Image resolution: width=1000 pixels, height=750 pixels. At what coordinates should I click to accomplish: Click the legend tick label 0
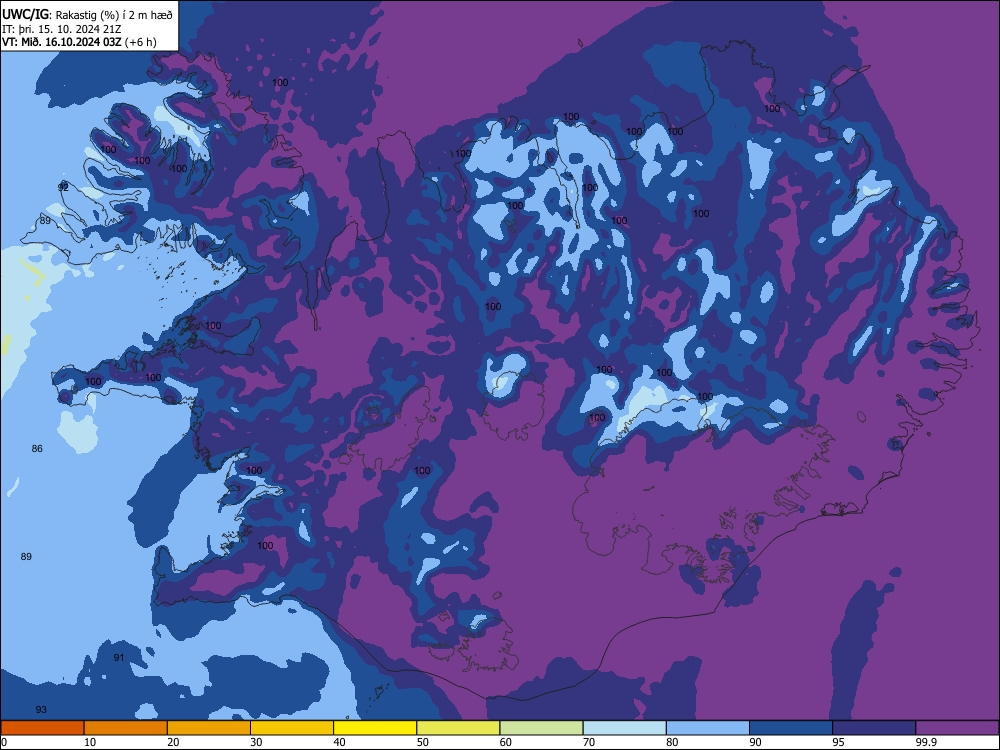[x=4, y=742]
